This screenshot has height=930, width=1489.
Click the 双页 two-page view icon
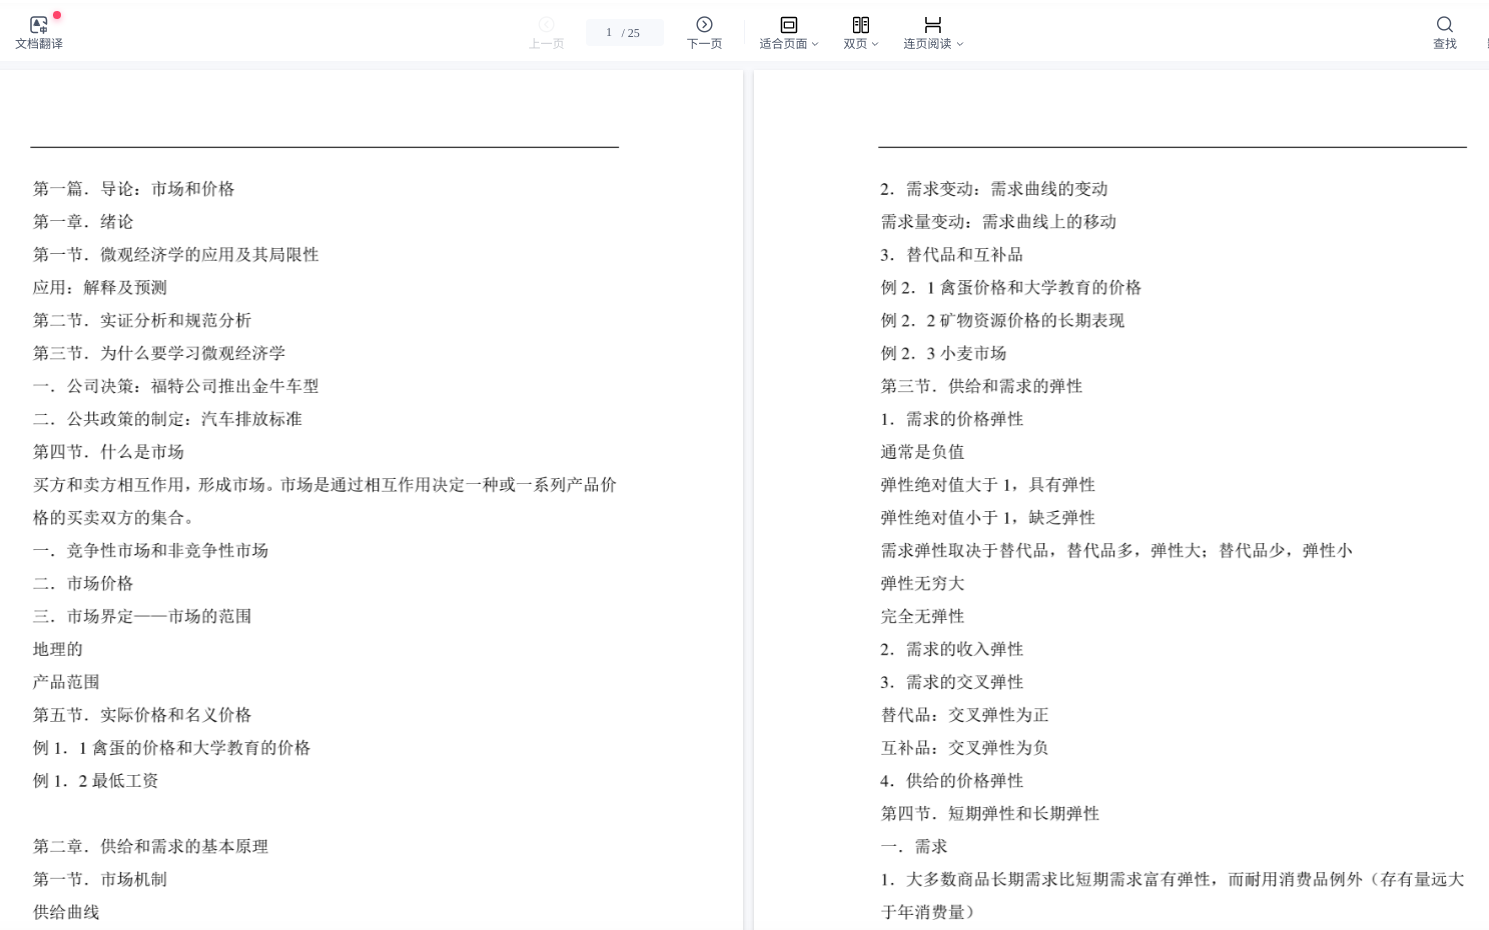pyautogui.click(x=860, y=25)
